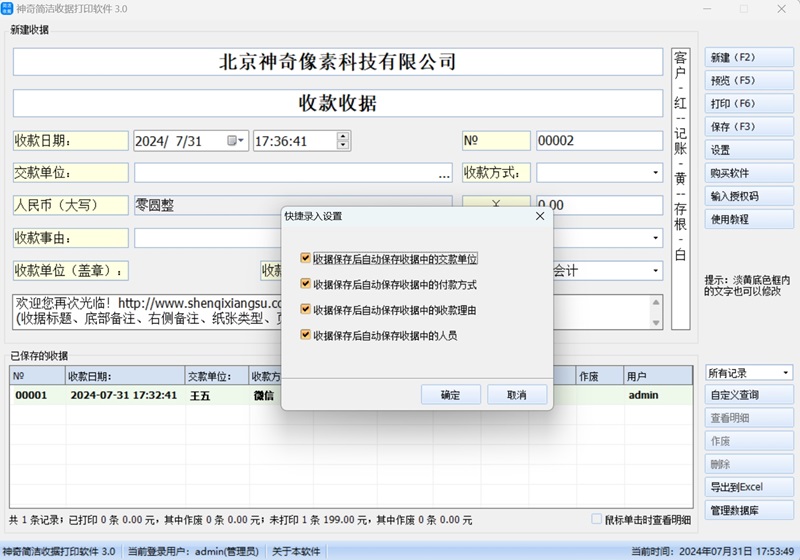Close the 快捷录入设置 dialog with X
This screenshot has width=800, height=560.
click(x=540, y=216)
